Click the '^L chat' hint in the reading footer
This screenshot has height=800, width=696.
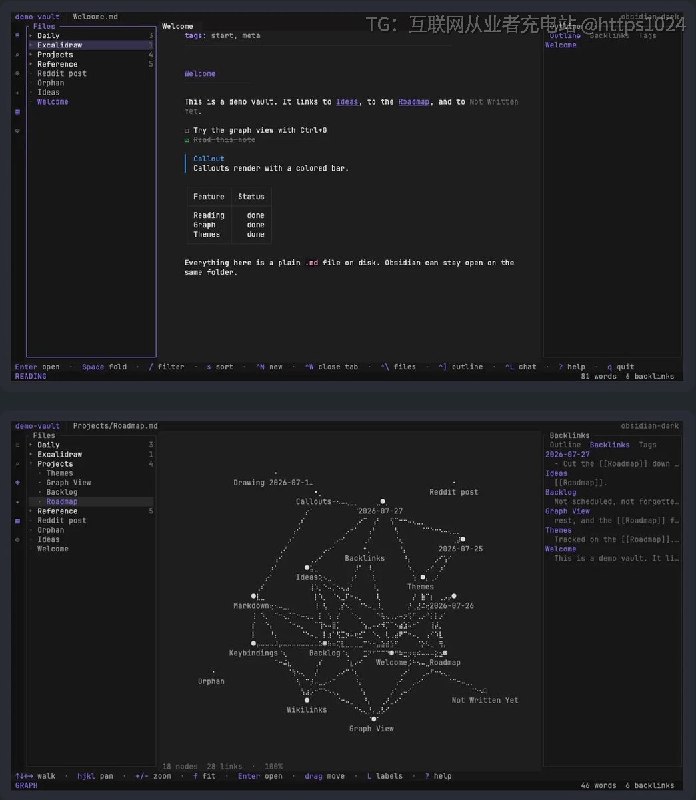pos(521,367)
